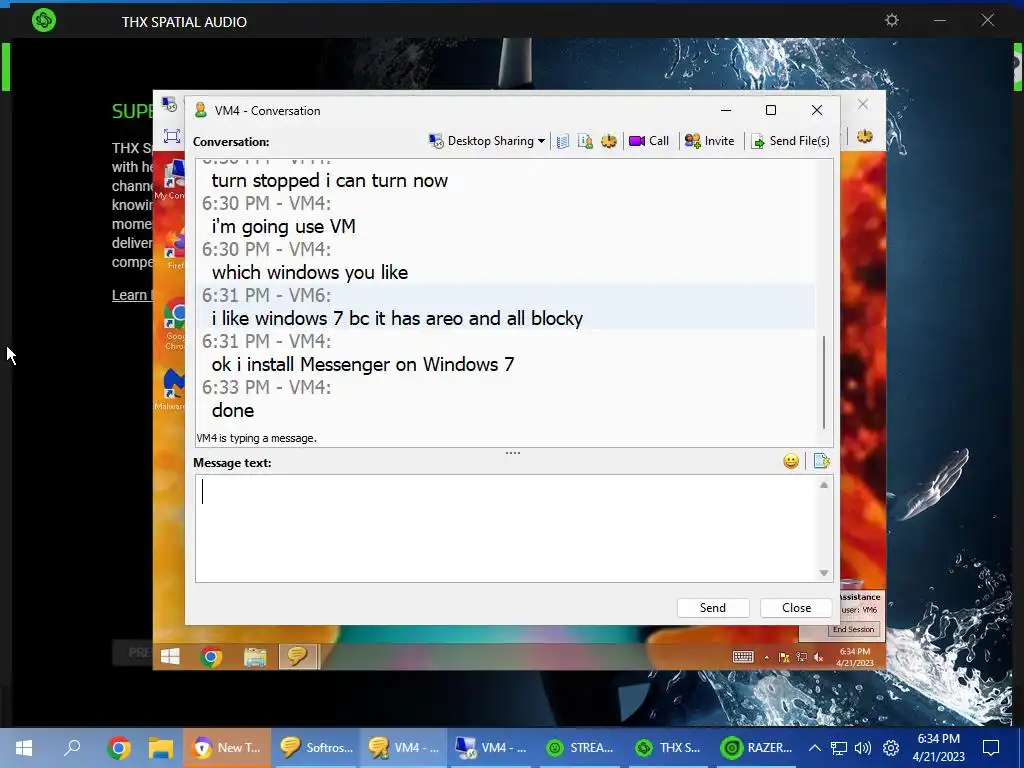The height and width of the screenshot is (768, 1024).
Task: Minimize the VM4 Conversation window
Action: pos(726,110)
